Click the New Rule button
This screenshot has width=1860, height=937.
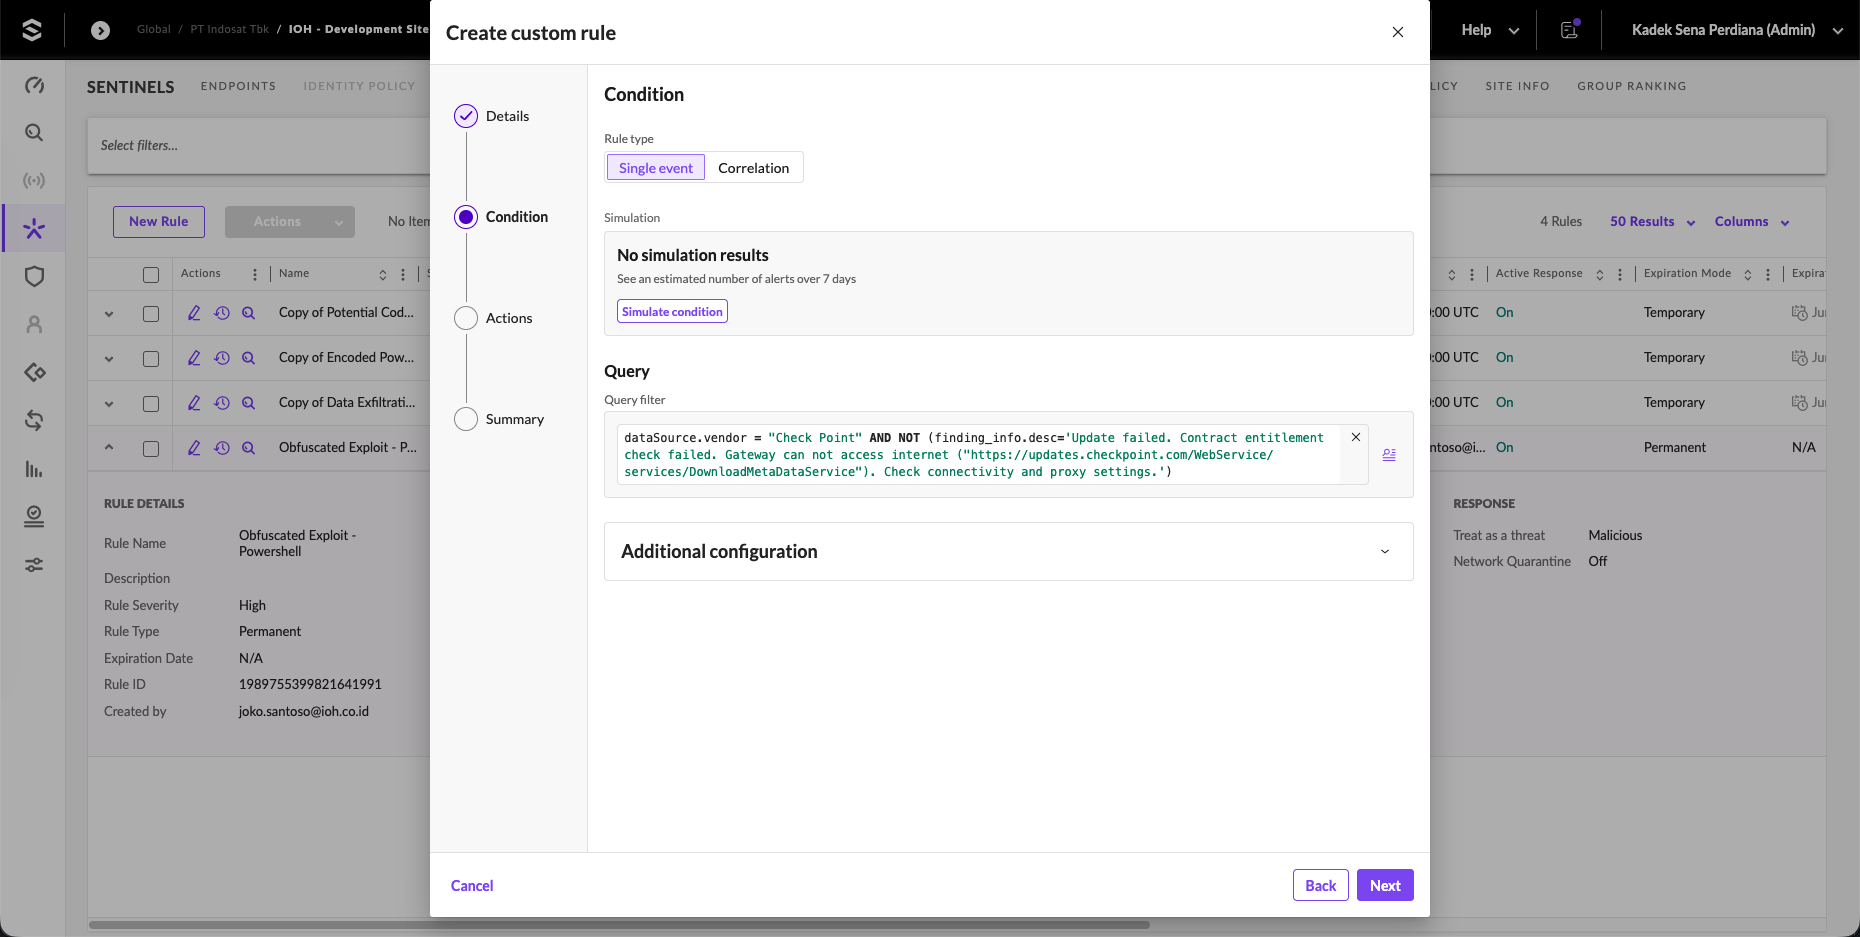[x=159, y=222]
